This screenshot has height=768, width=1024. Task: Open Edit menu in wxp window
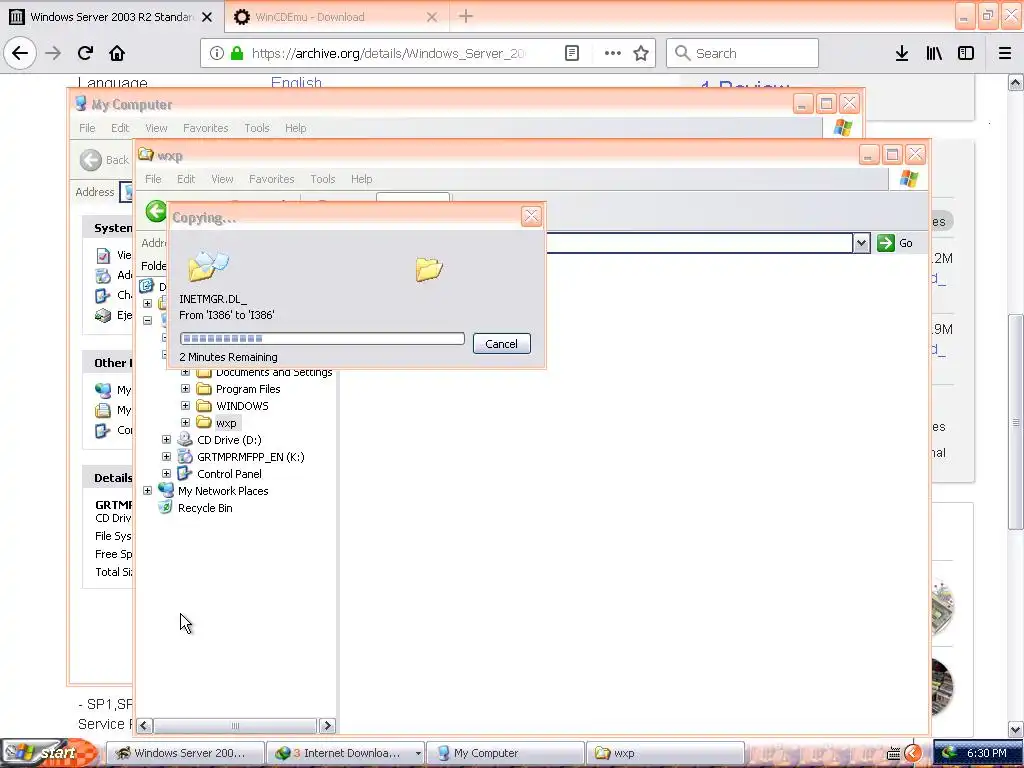(186, 179)
